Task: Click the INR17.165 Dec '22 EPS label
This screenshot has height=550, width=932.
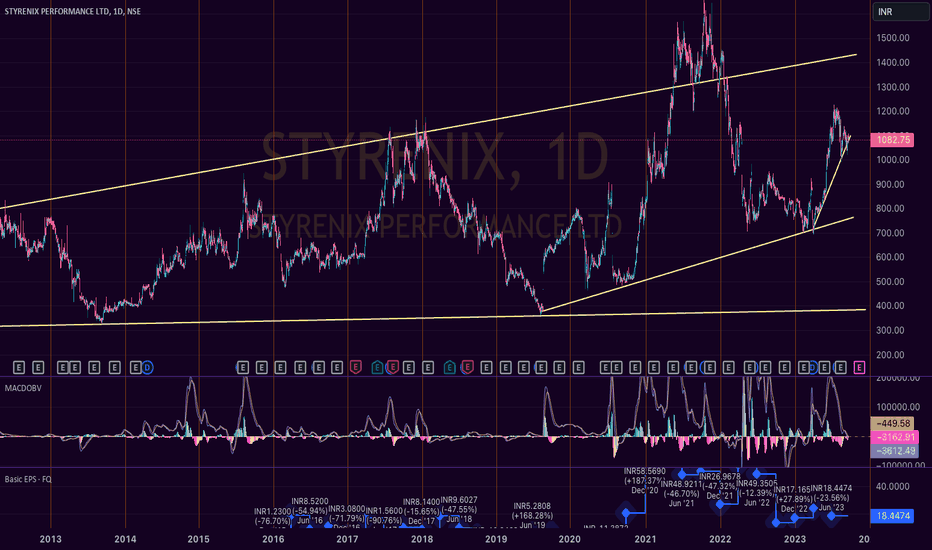Action: [794, 499]
